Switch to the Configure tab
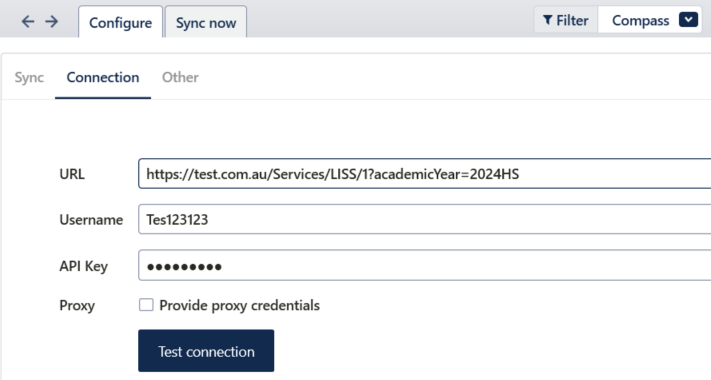This screenshot has height=380, width=711. 120,22
